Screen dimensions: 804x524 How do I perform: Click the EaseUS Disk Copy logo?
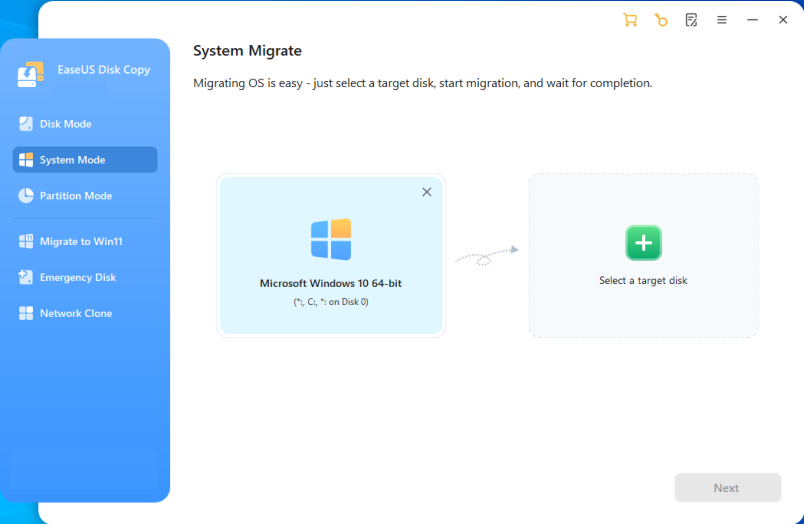30,74
